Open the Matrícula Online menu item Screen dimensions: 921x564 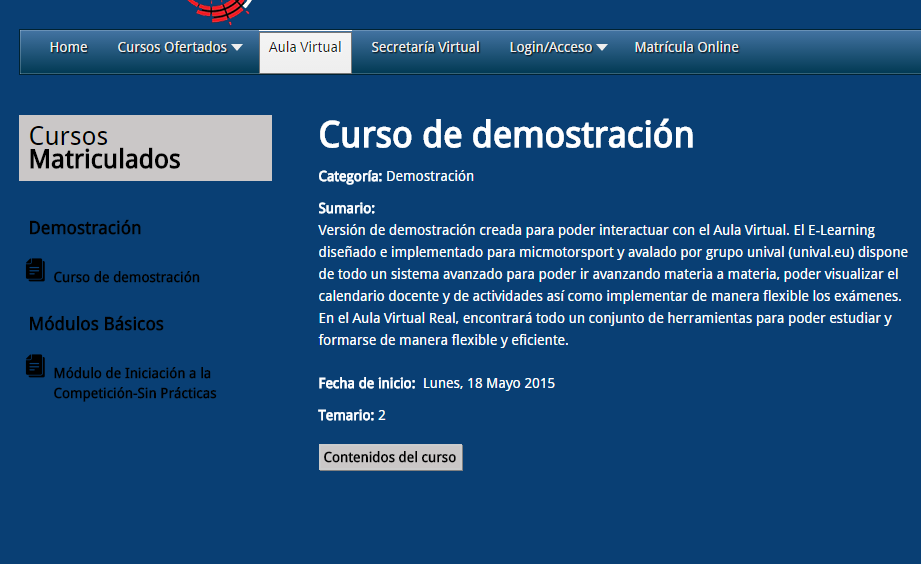686,48
